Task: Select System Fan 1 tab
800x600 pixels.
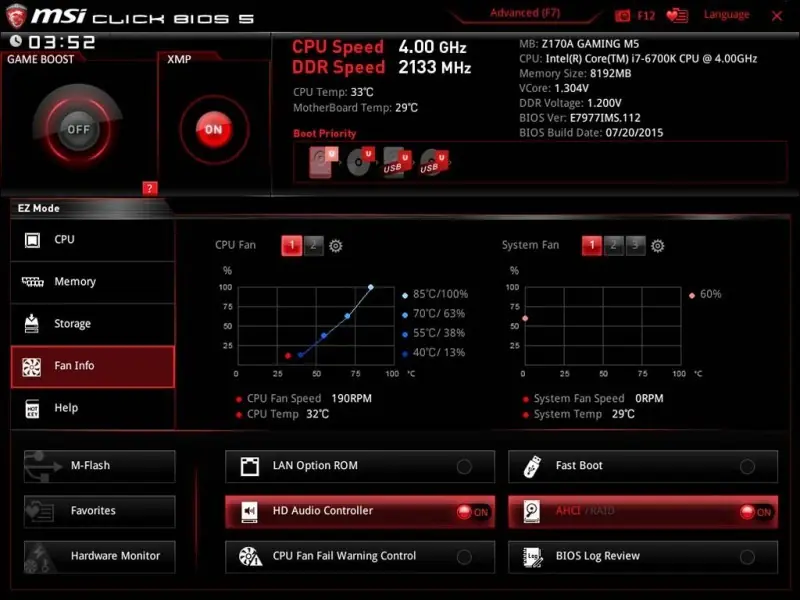Action: [x=592, y=245]
